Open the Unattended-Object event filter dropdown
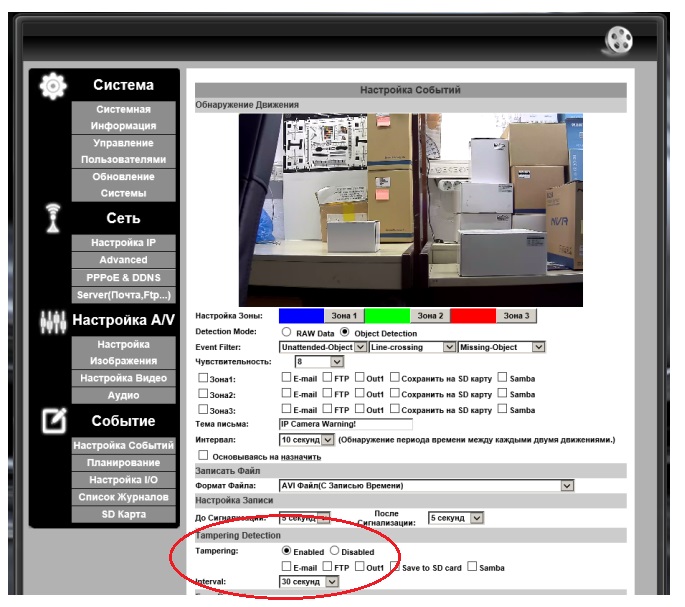685x607 pixels. point(323,347)
